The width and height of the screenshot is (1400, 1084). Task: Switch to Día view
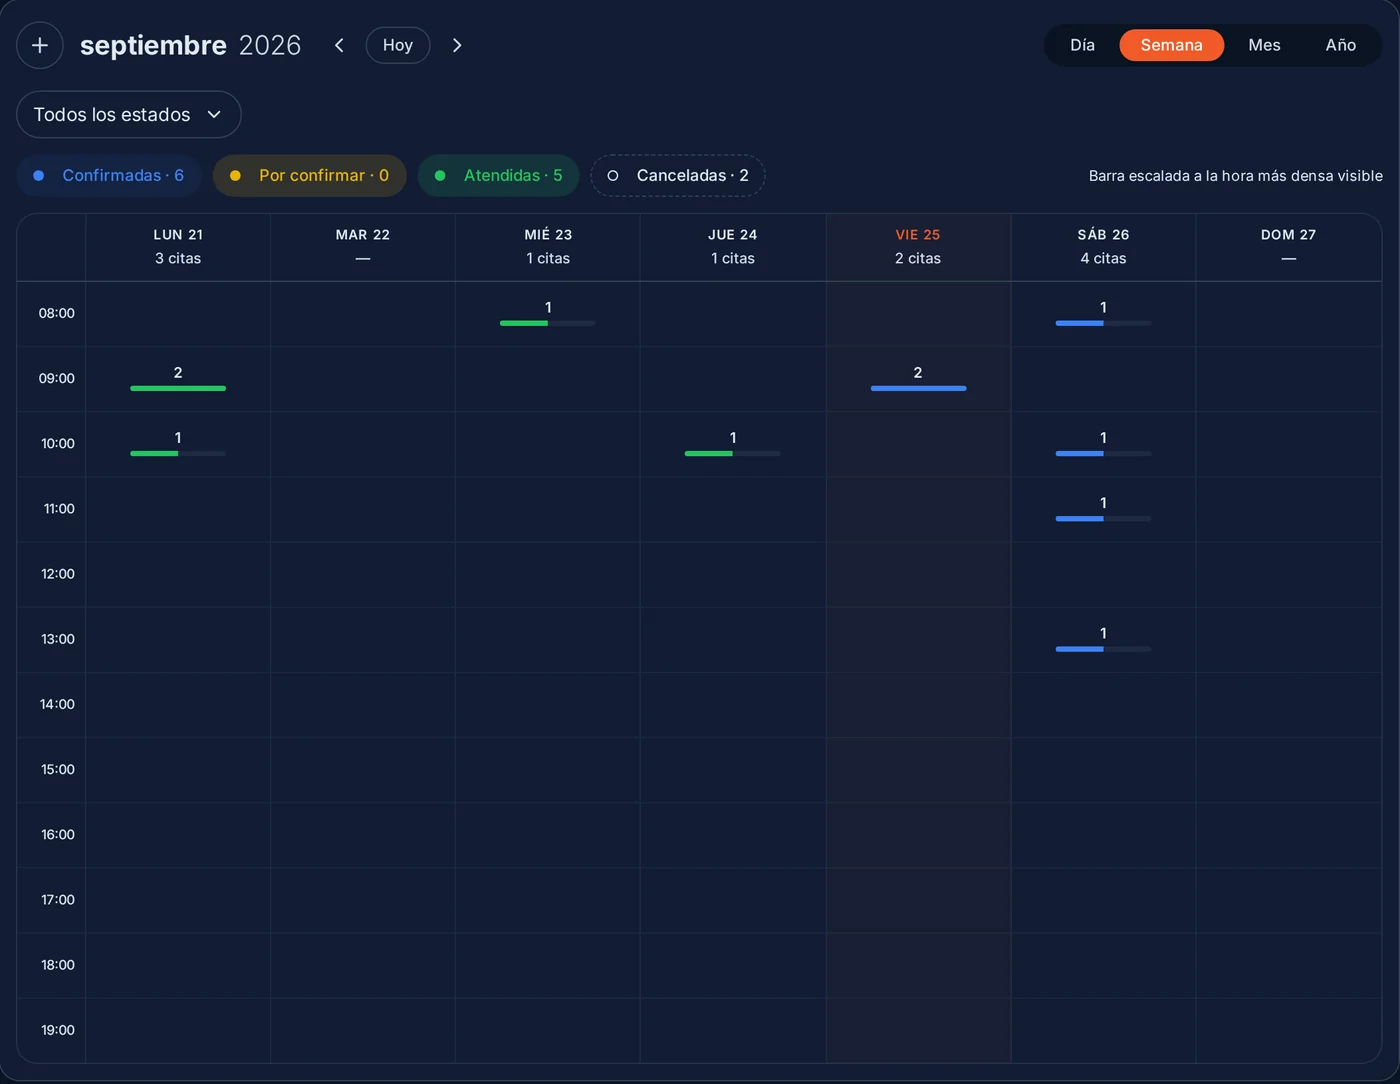[x=1082, y=45]
